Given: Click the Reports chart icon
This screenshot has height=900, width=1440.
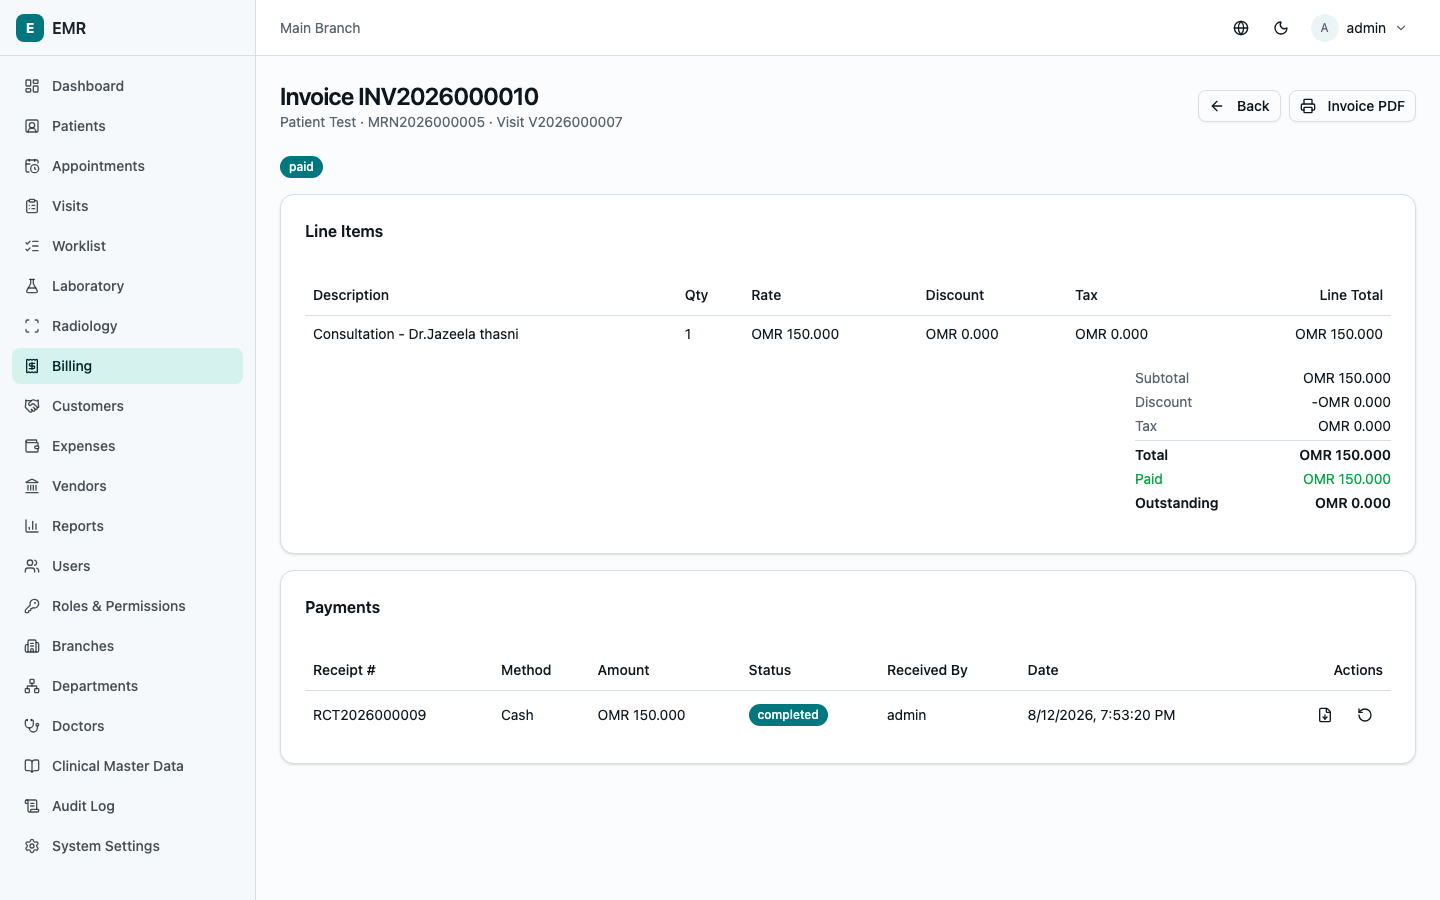Looking at the screenshot, I should [x=32, y=526].
